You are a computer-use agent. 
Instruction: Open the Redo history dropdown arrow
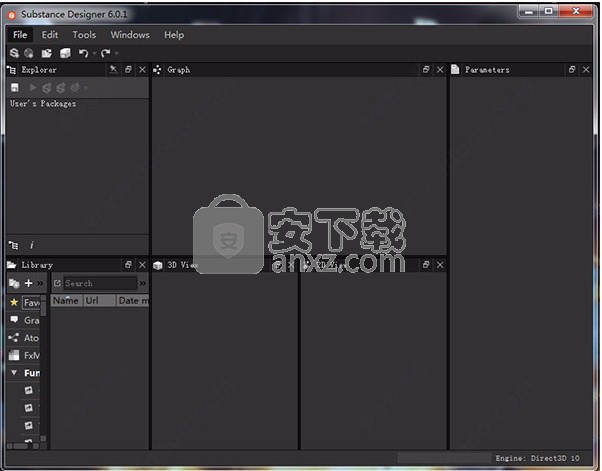pos(116,53)
